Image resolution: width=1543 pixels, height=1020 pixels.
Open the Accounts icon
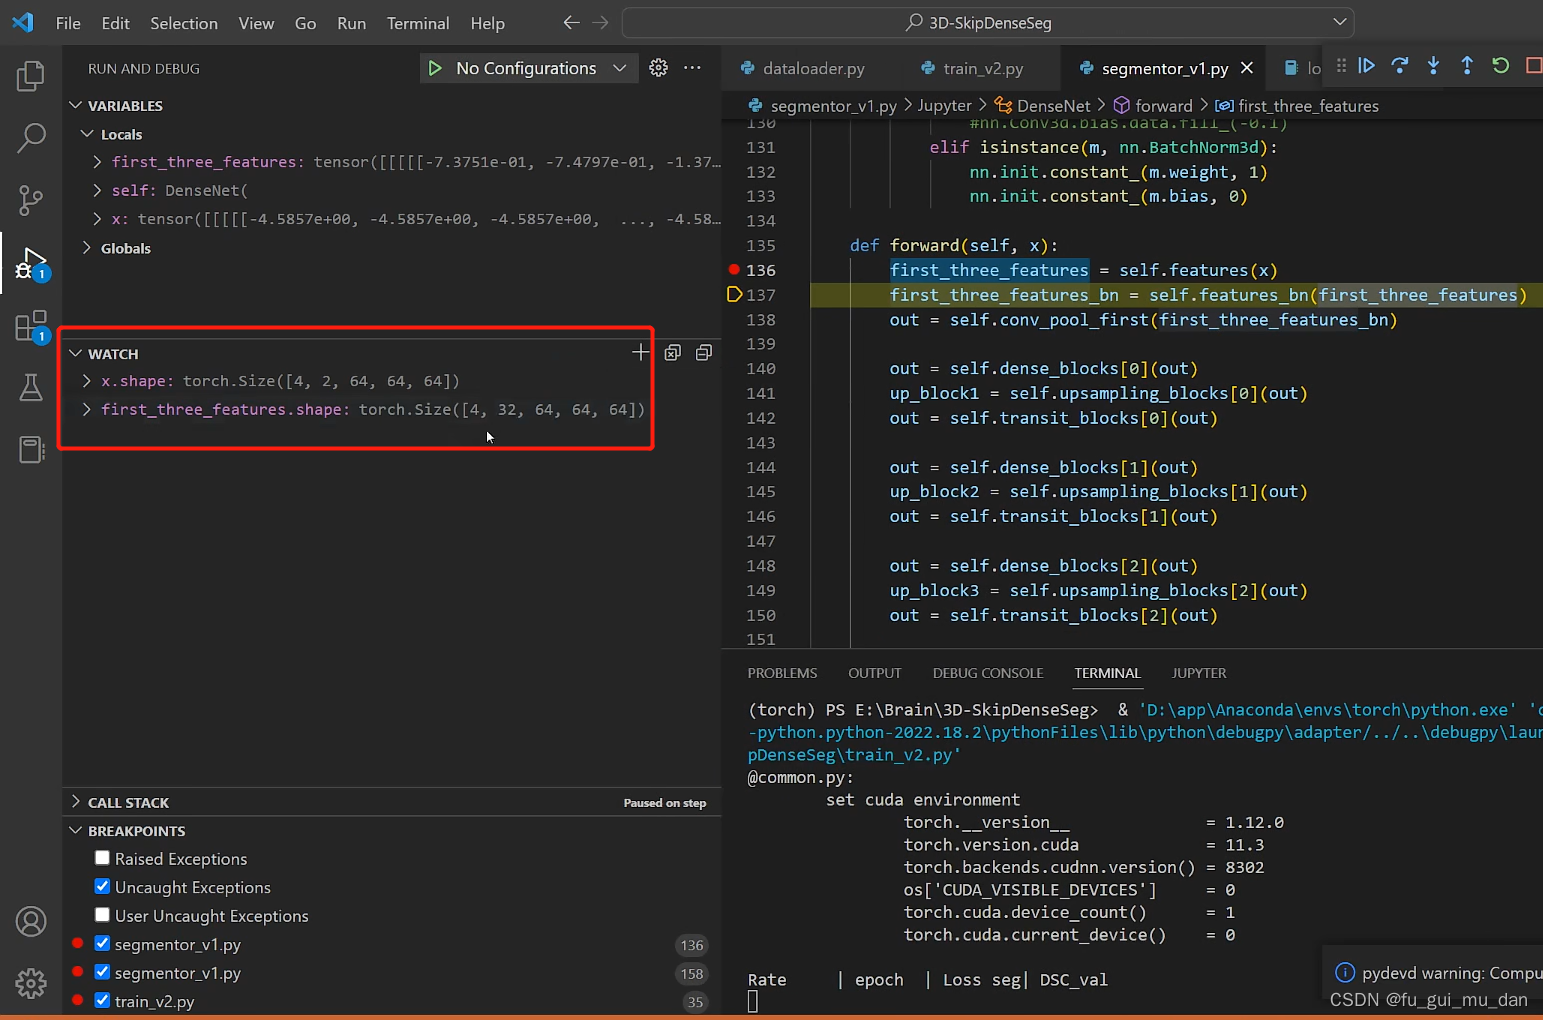(31, 921)
